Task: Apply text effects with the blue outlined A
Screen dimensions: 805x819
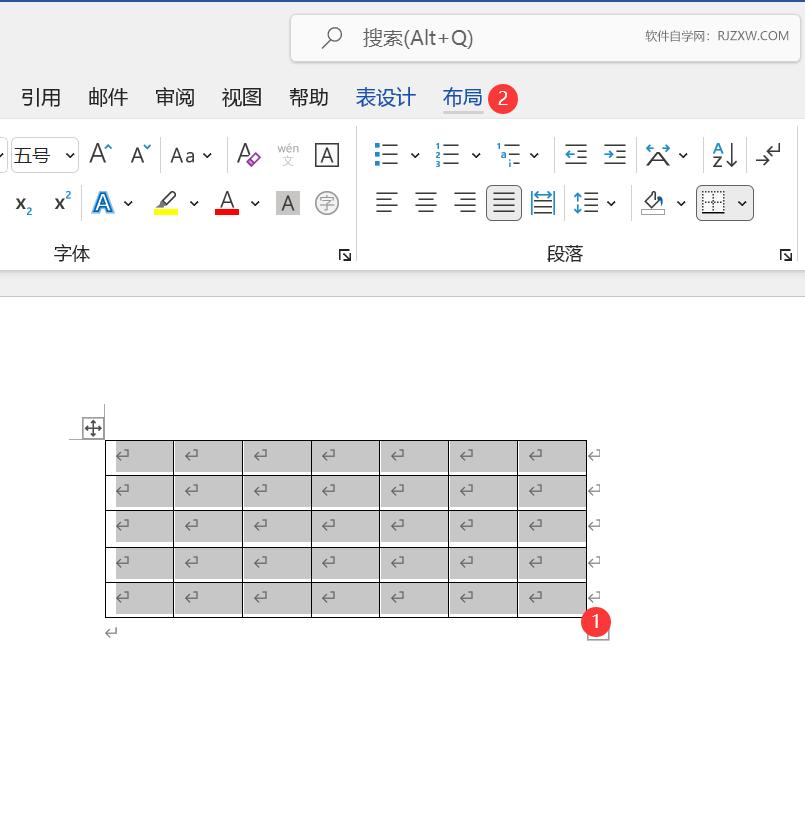Action: [x=103, y=203]
